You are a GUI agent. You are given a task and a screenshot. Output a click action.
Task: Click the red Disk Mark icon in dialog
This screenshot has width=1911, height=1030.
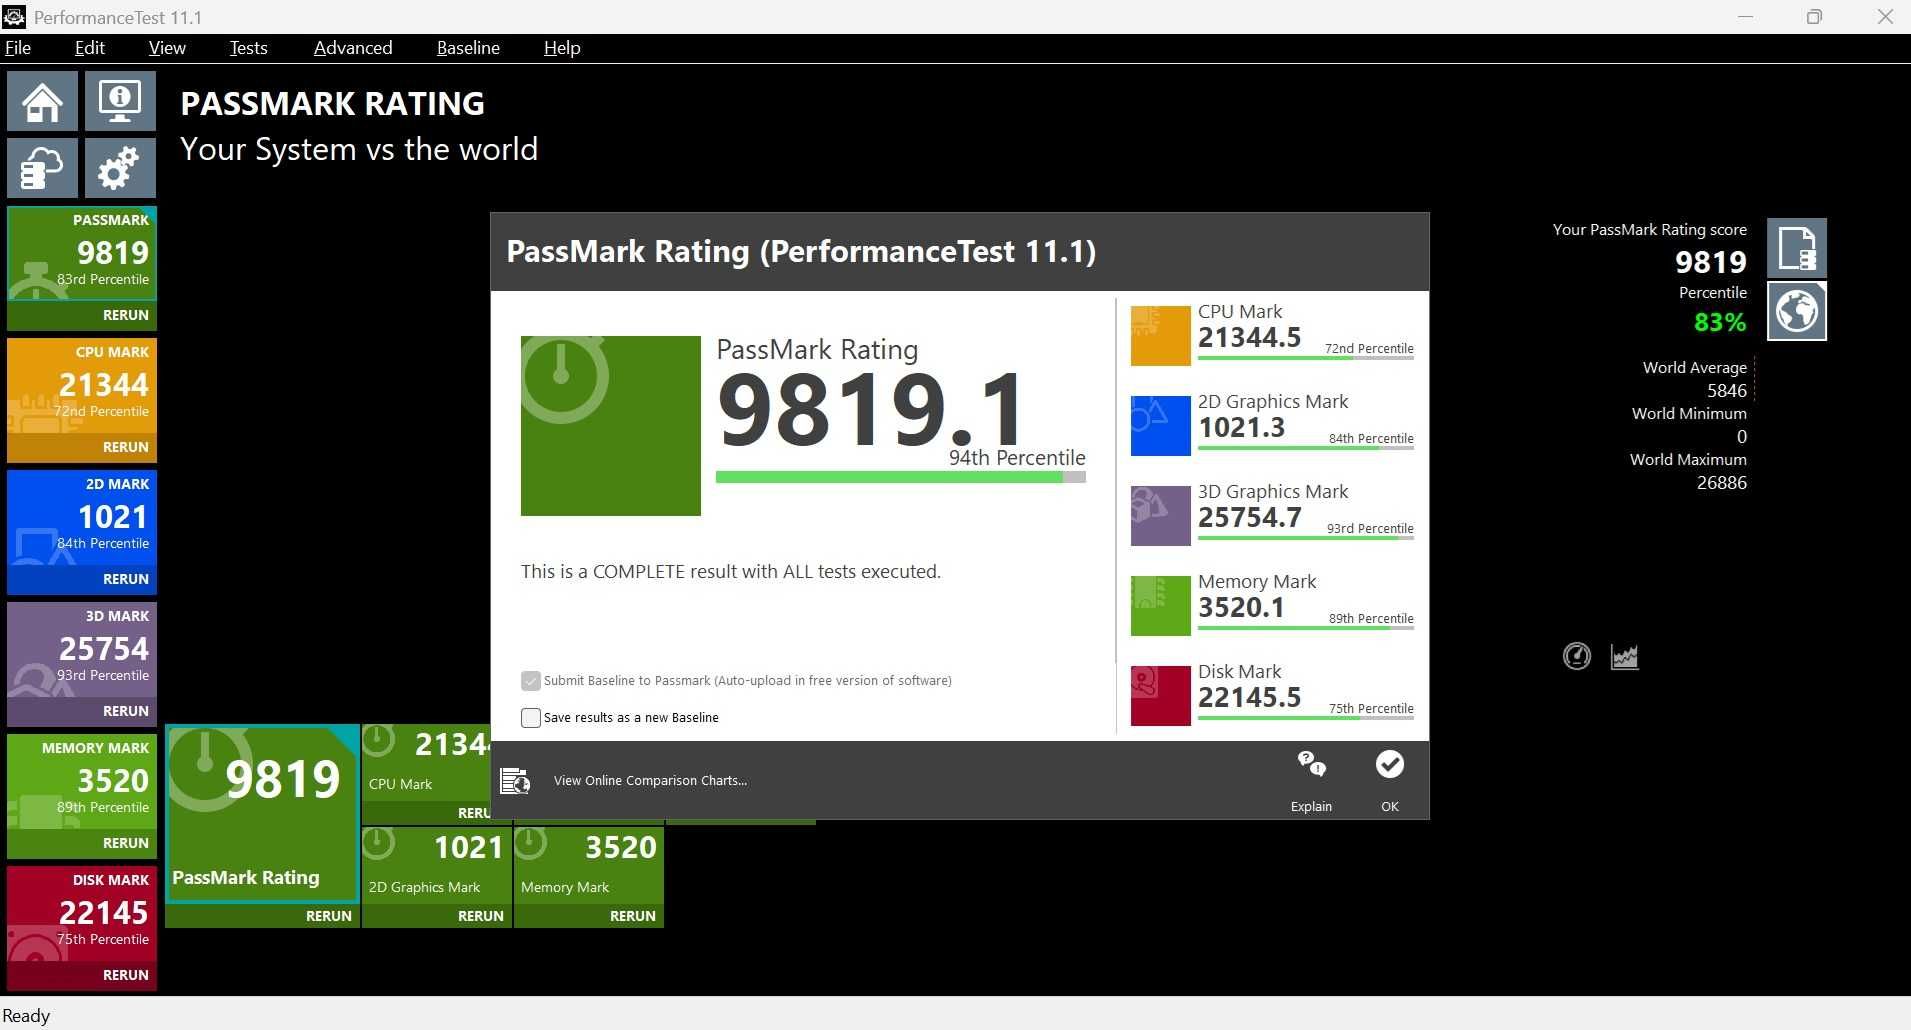coord(1160,696)
